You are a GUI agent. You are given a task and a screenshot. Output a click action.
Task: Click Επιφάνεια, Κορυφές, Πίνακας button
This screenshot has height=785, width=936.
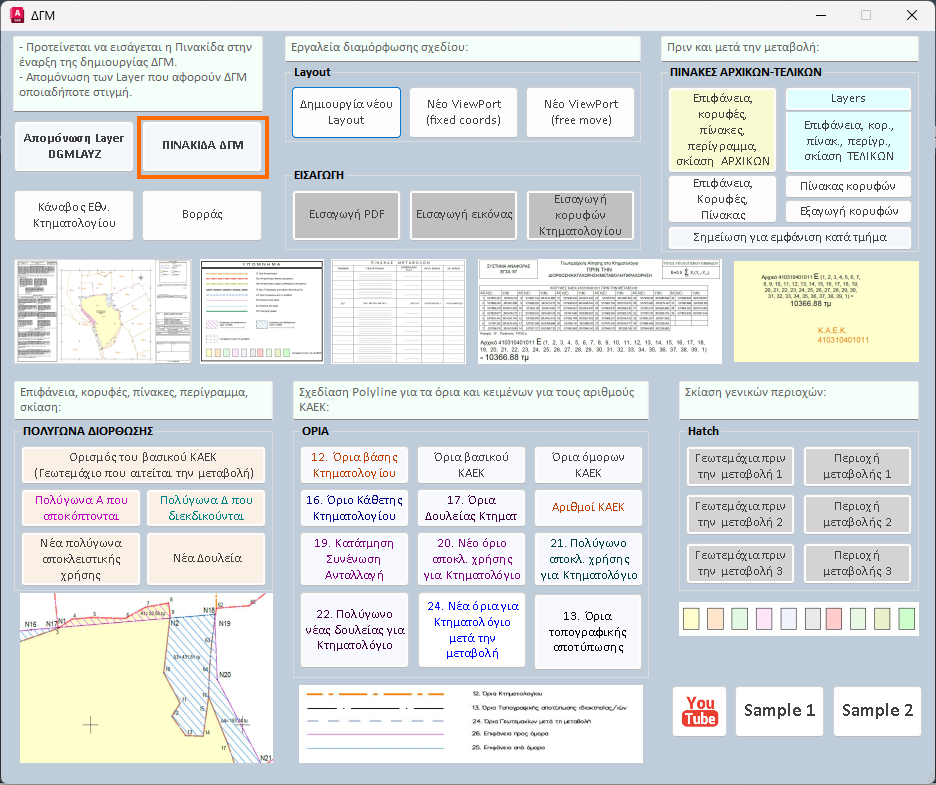pos(722,199)
